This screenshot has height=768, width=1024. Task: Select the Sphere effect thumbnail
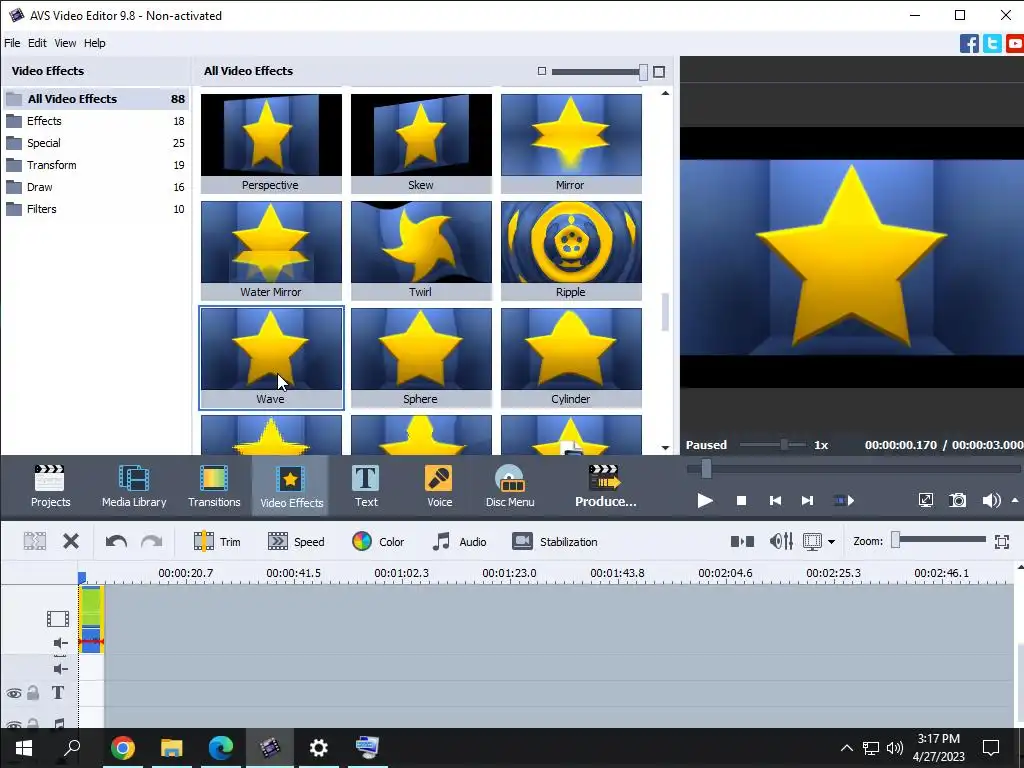tap(421, 357)
